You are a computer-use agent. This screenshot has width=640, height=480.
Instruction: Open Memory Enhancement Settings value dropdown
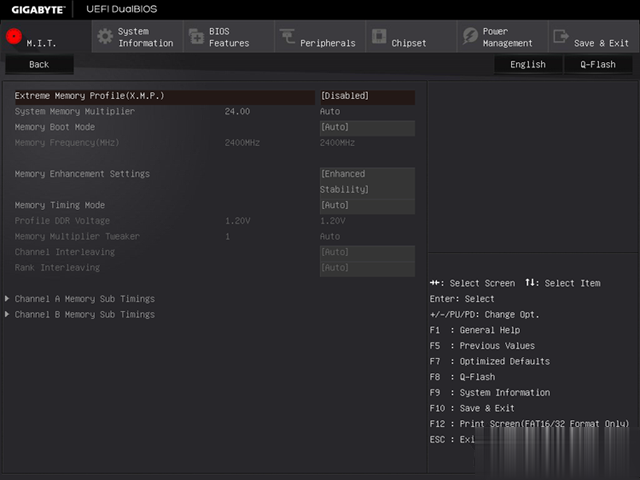click(367, 182)
